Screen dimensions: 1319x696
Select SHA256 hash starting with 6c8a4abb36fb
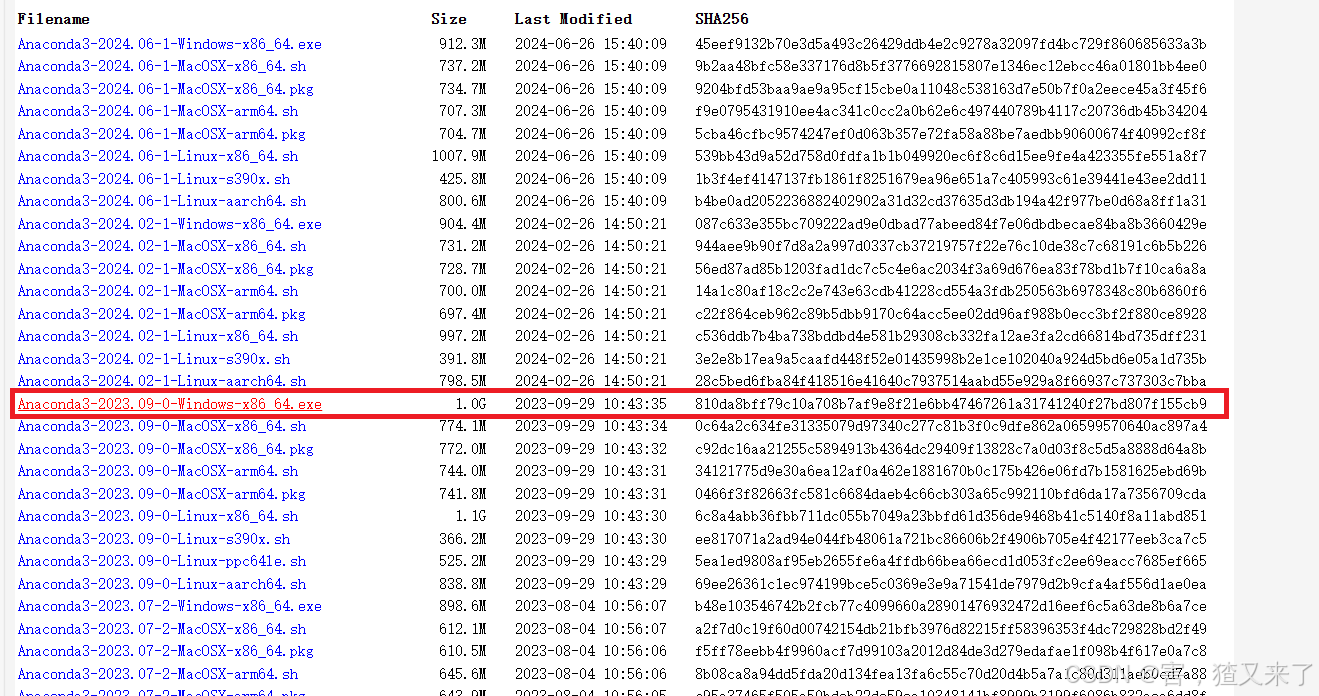click(951, 516)
